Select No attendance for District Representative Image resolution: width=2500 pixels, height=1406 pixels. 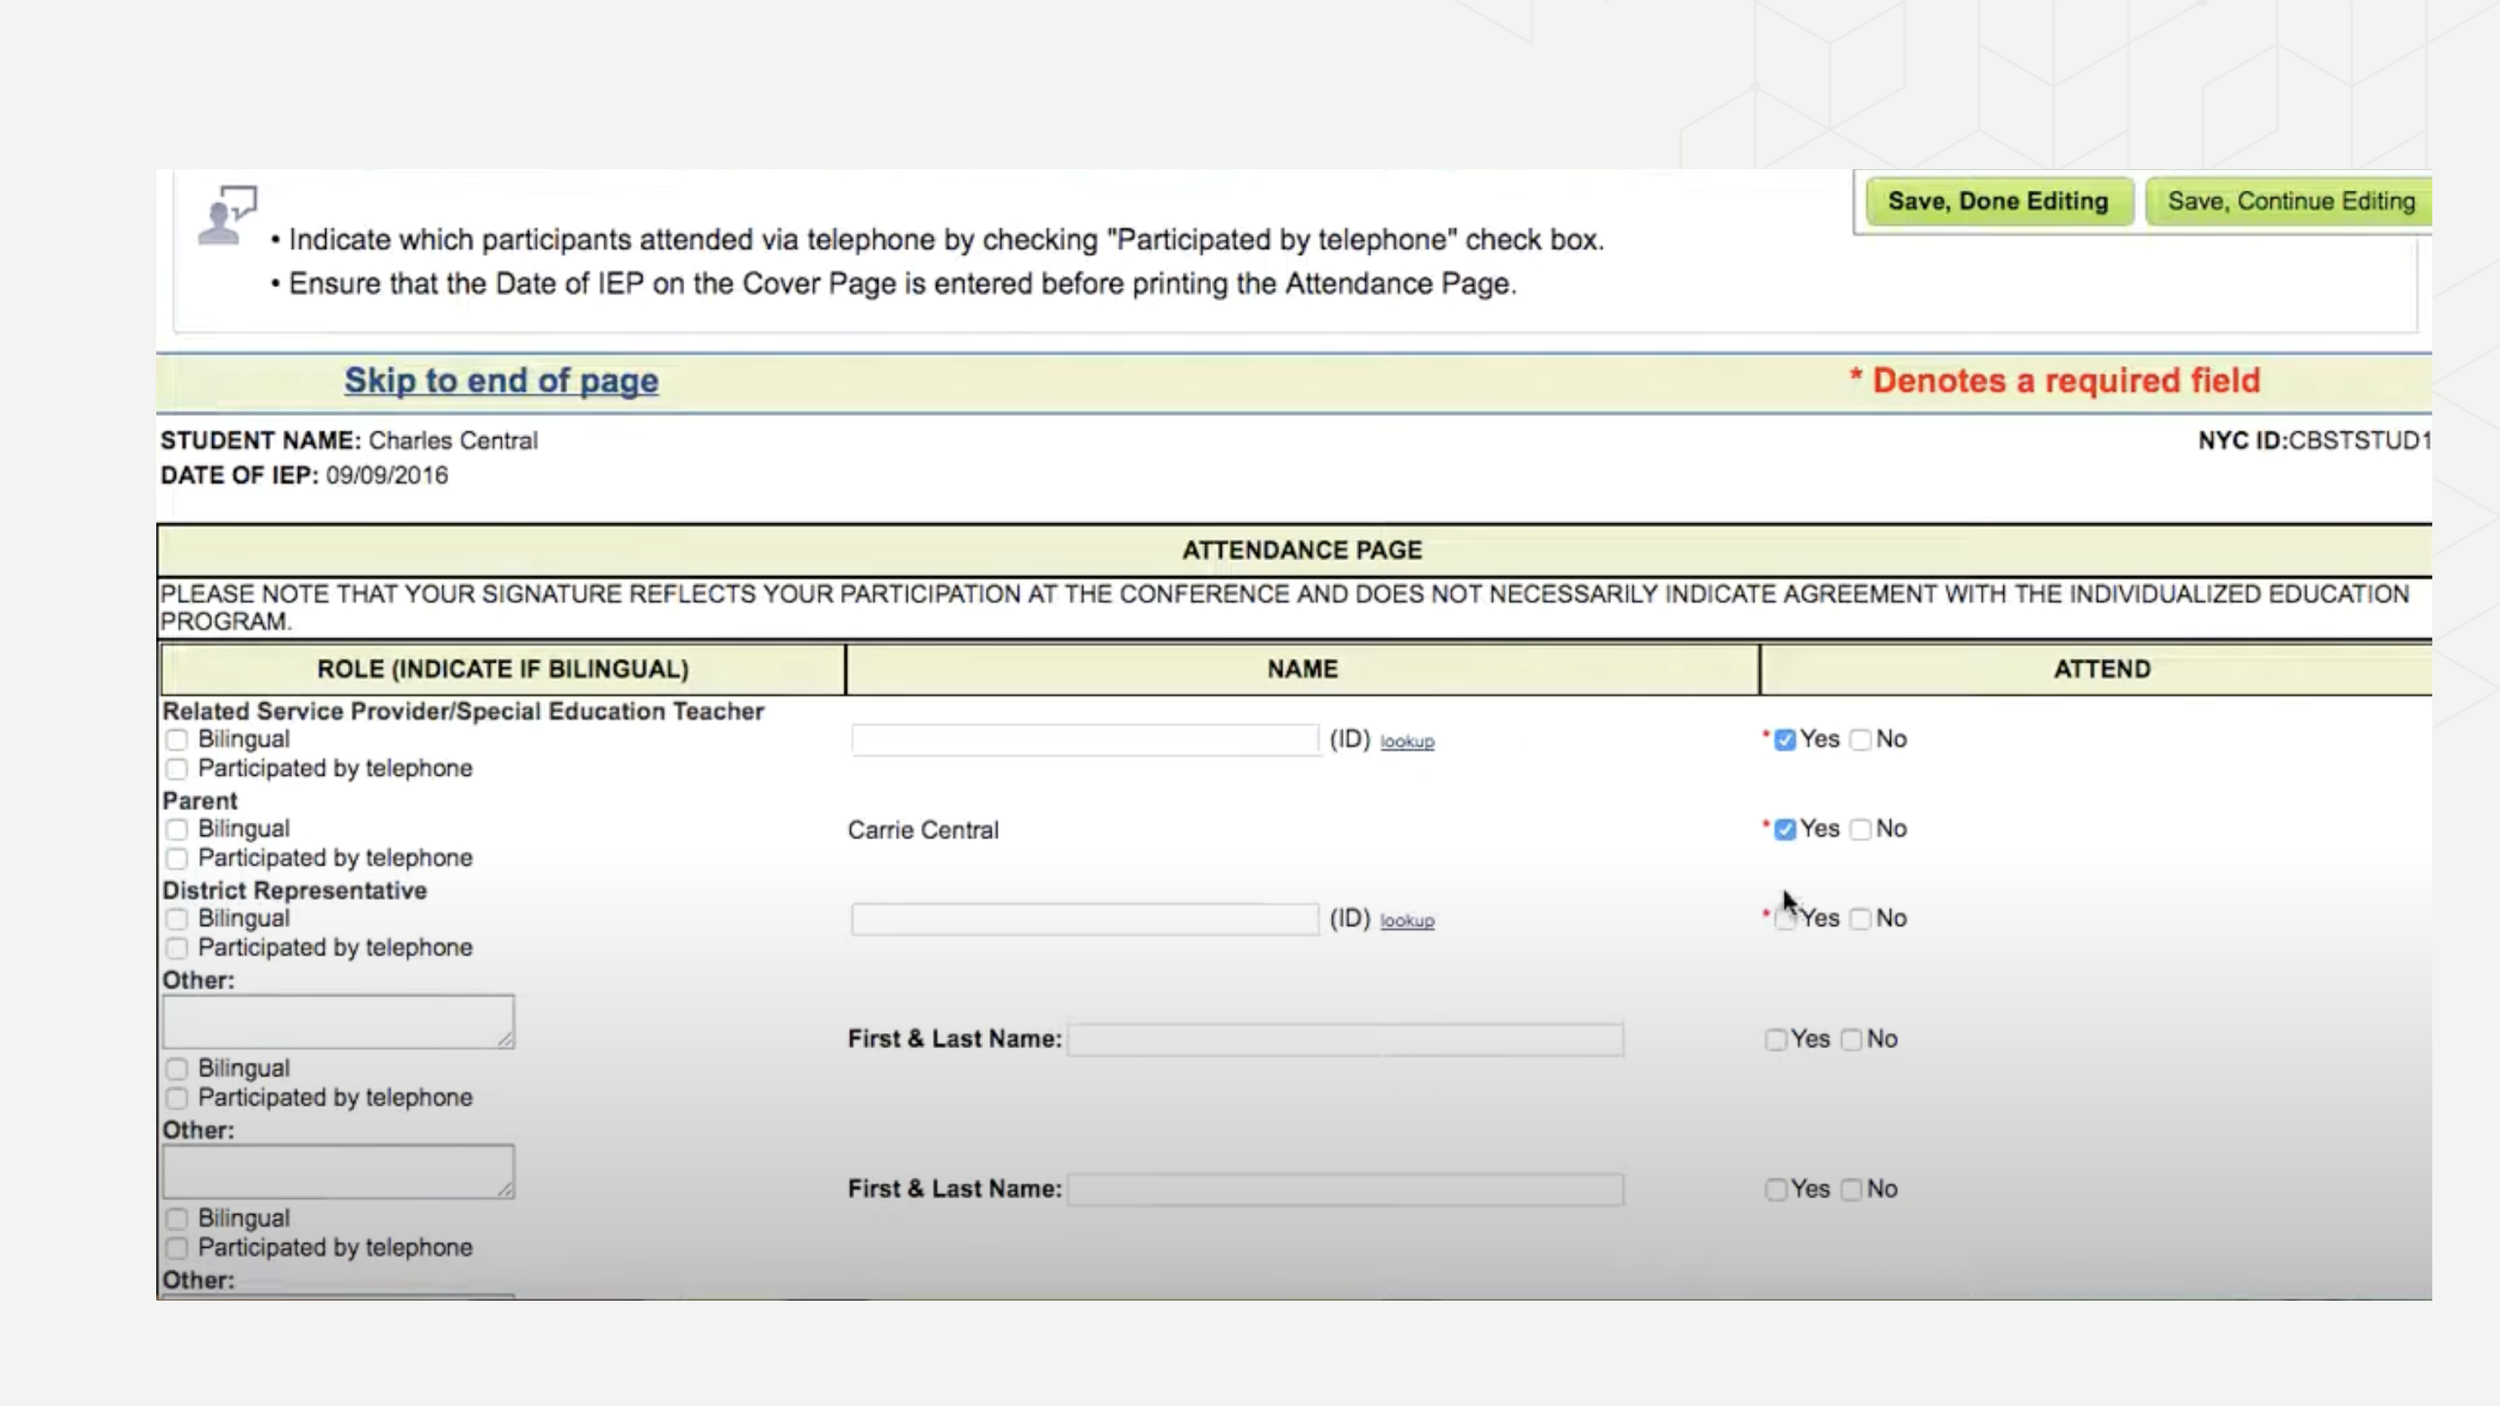coord(1860,920)
